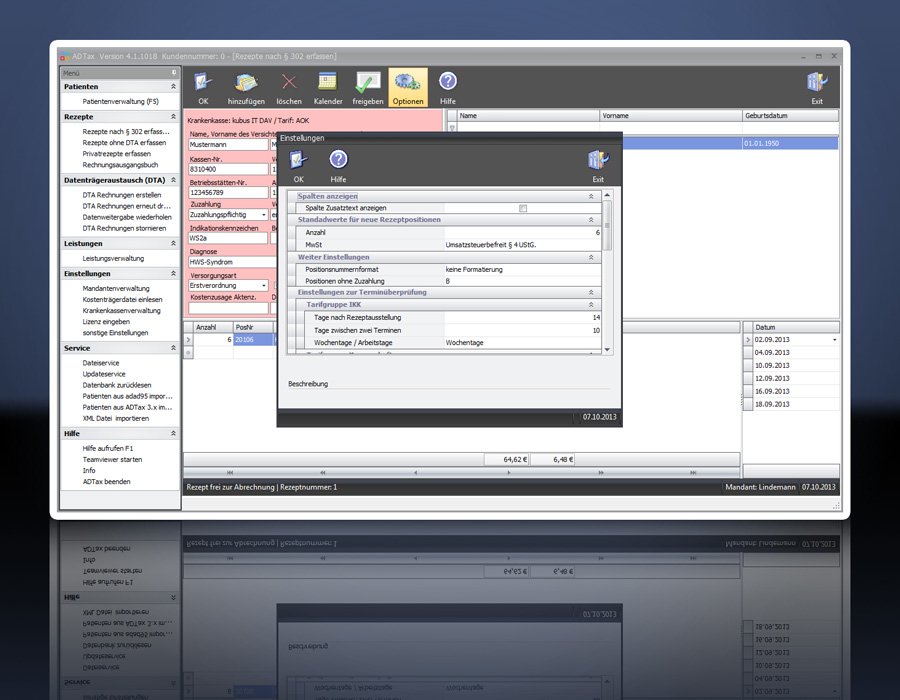Open the Versorgungsart dropdown

tap(263, 285)
